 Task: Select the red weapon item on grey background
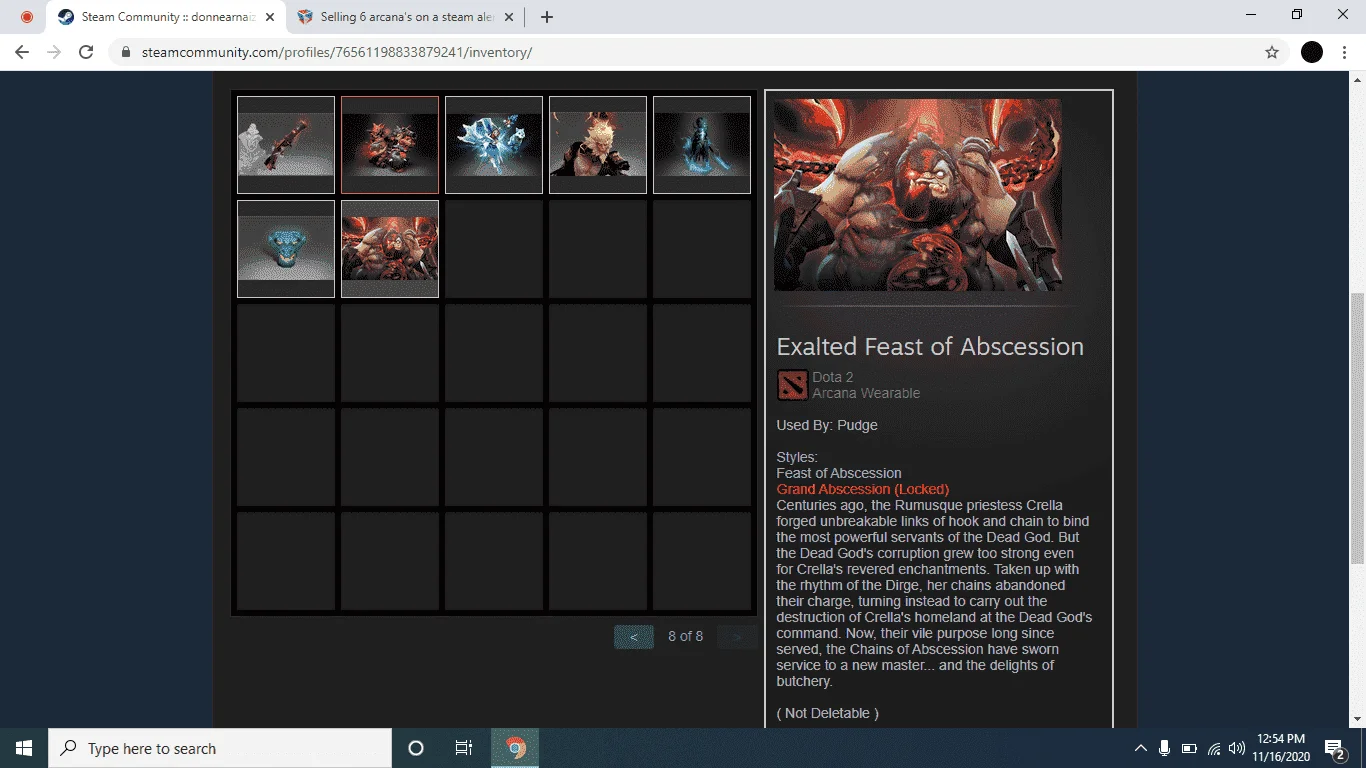[286, 145]
